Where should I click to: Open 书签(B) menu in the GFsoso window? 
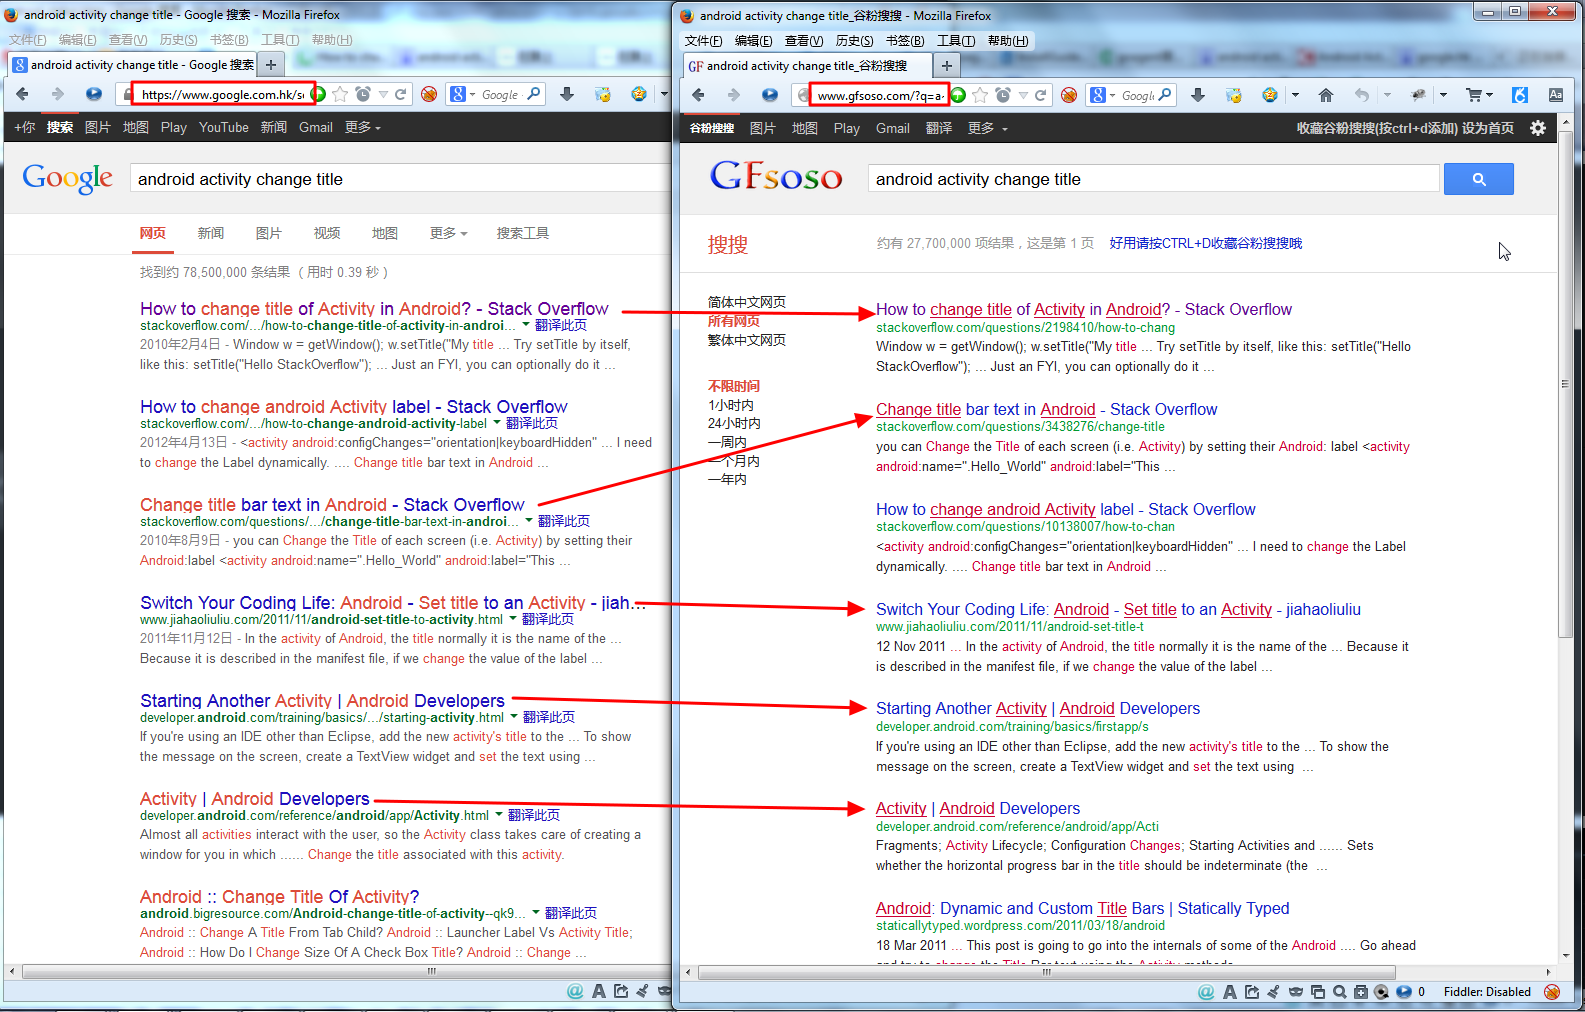coord(905,41)
